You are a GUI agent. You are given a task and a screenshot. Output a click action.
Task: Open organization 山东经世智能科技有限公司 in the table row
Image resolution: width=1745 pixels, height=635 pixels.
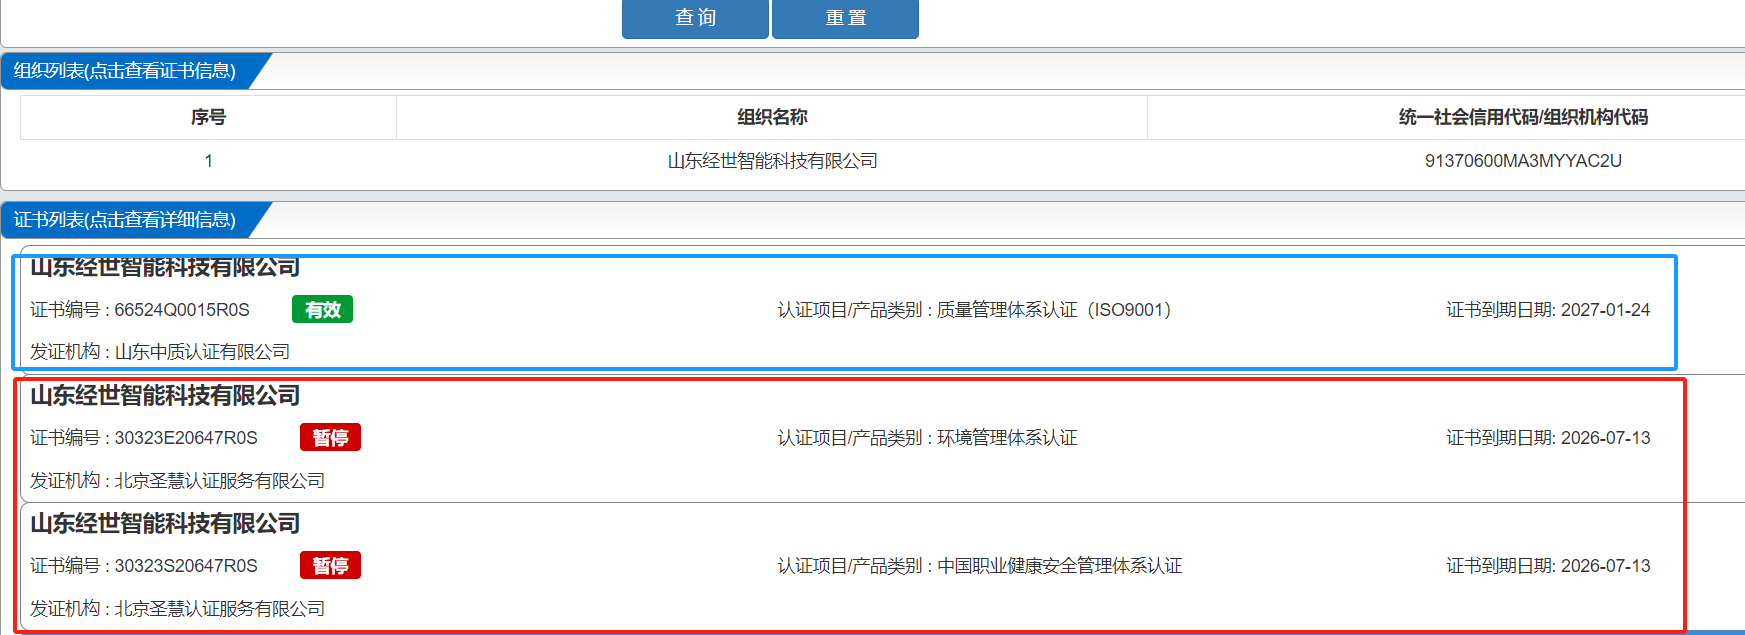click(x=772, y=161)
